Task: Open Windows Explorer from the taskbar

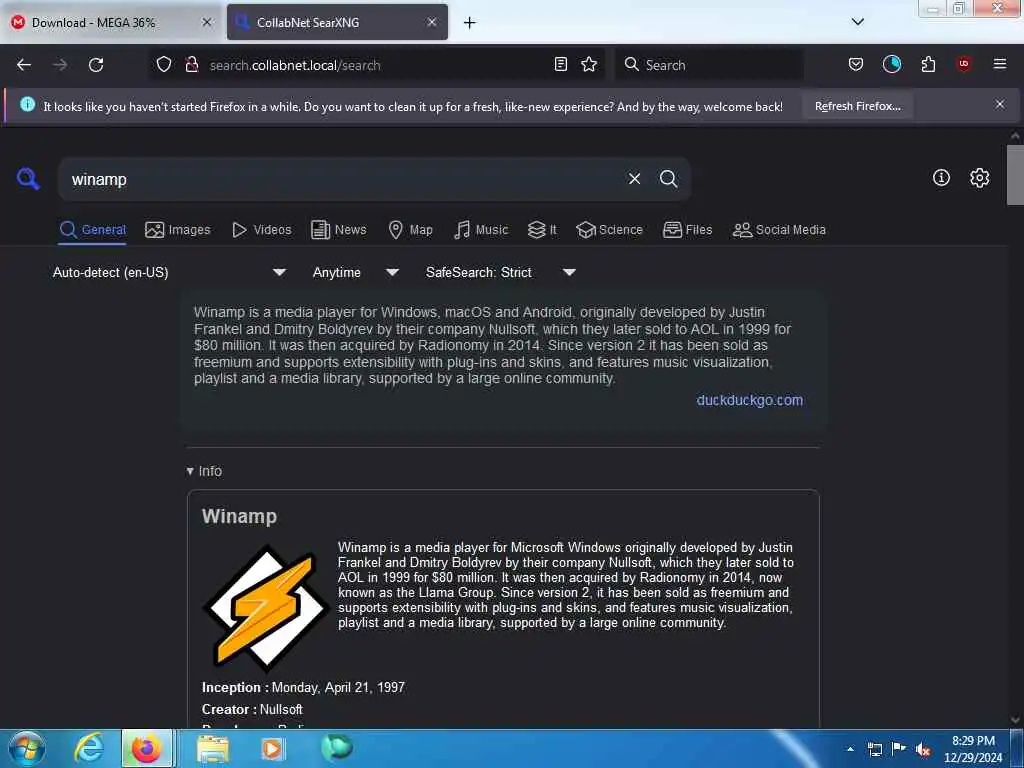Action: pos(213,748)
